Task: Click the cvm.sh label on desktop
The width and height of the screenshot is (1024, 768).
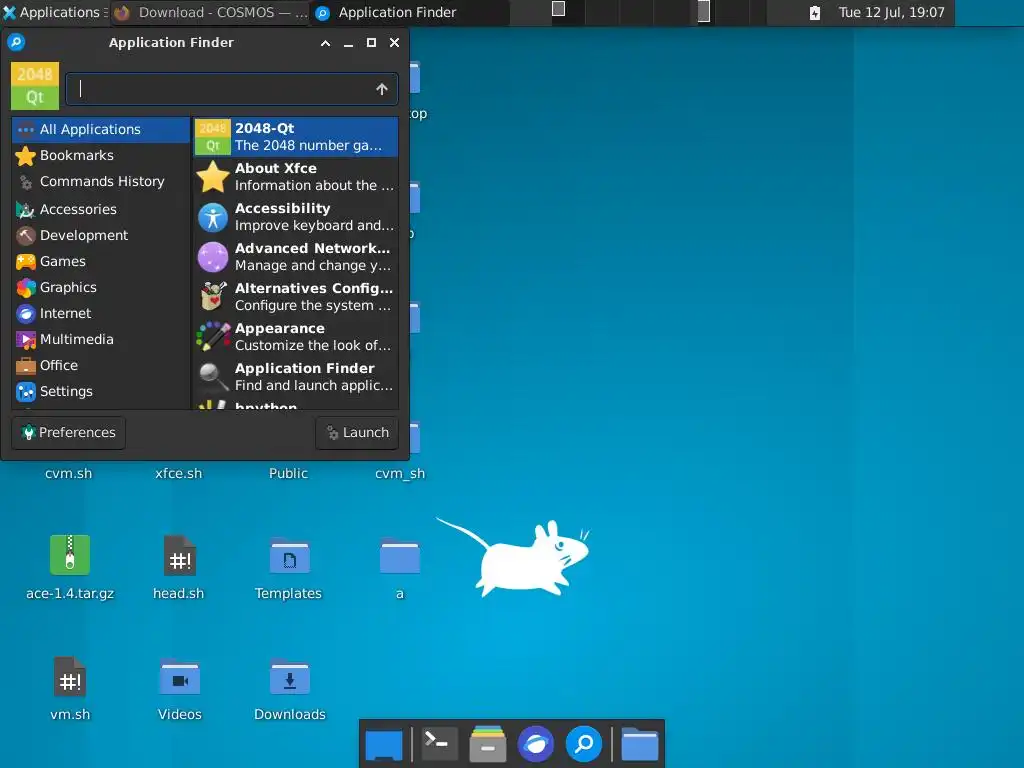Action: pos(69,473)
